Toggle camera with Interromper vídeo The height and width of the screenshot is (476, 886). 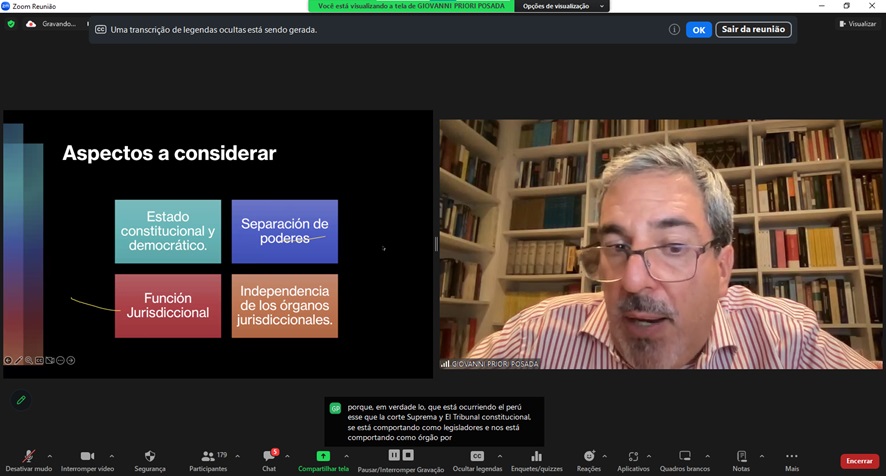[86, 460]
